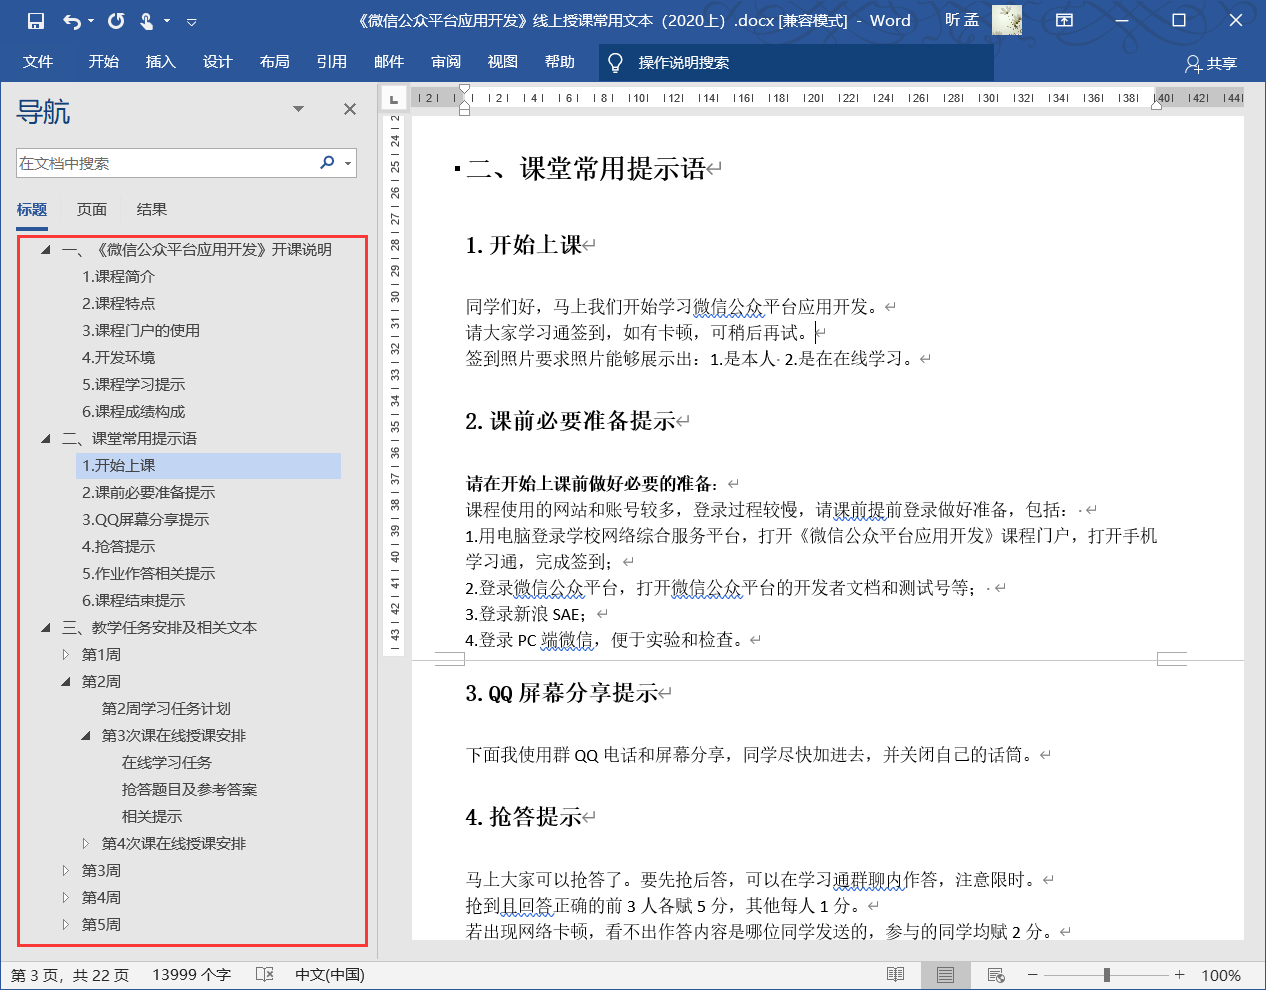This screenshot has height=990, width=1266.
Task: Switch to the 结果 navigation tab
Action: point(152,210)
